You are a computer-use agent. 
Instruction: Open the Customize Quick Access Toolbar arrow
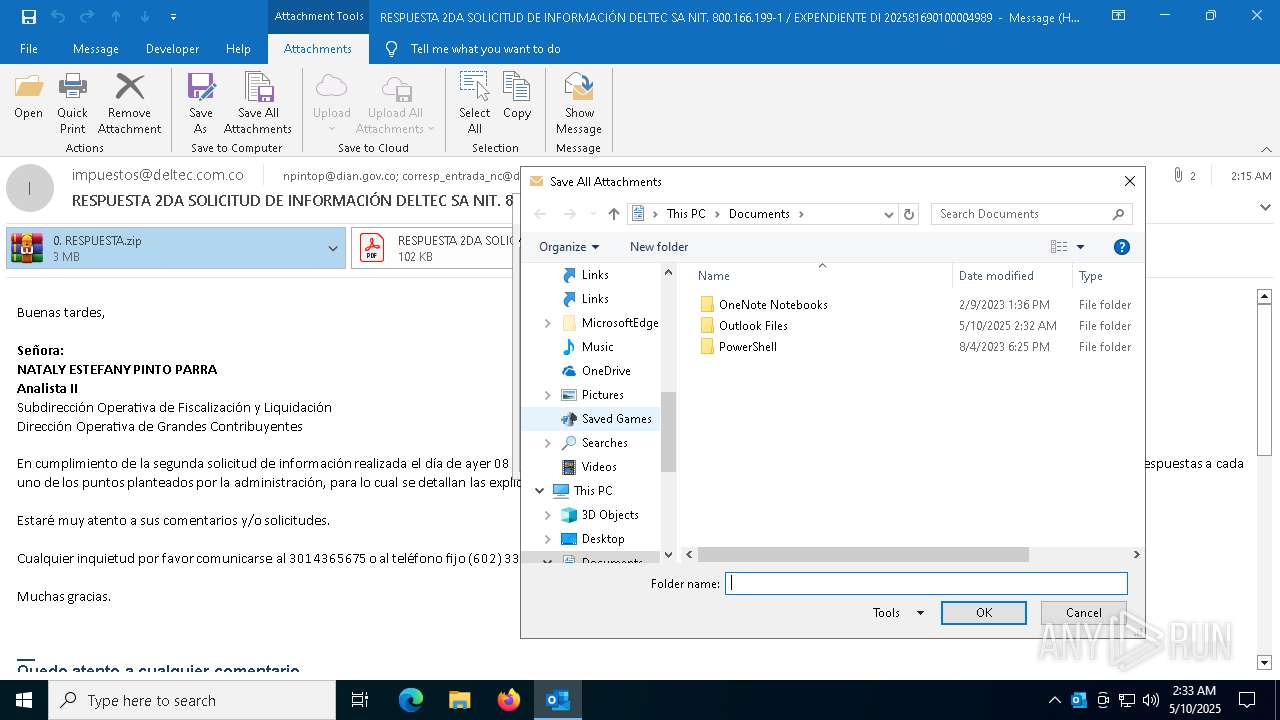pyautogui.click(x=173, y=16)
